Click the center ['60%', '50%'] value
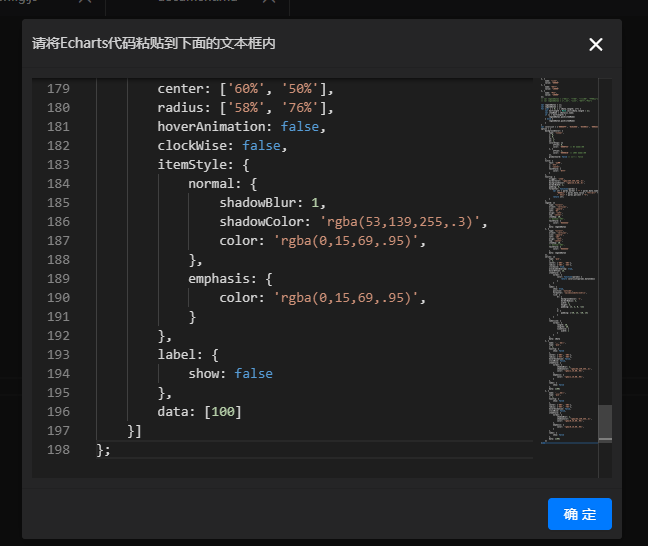 coord(273,88)
